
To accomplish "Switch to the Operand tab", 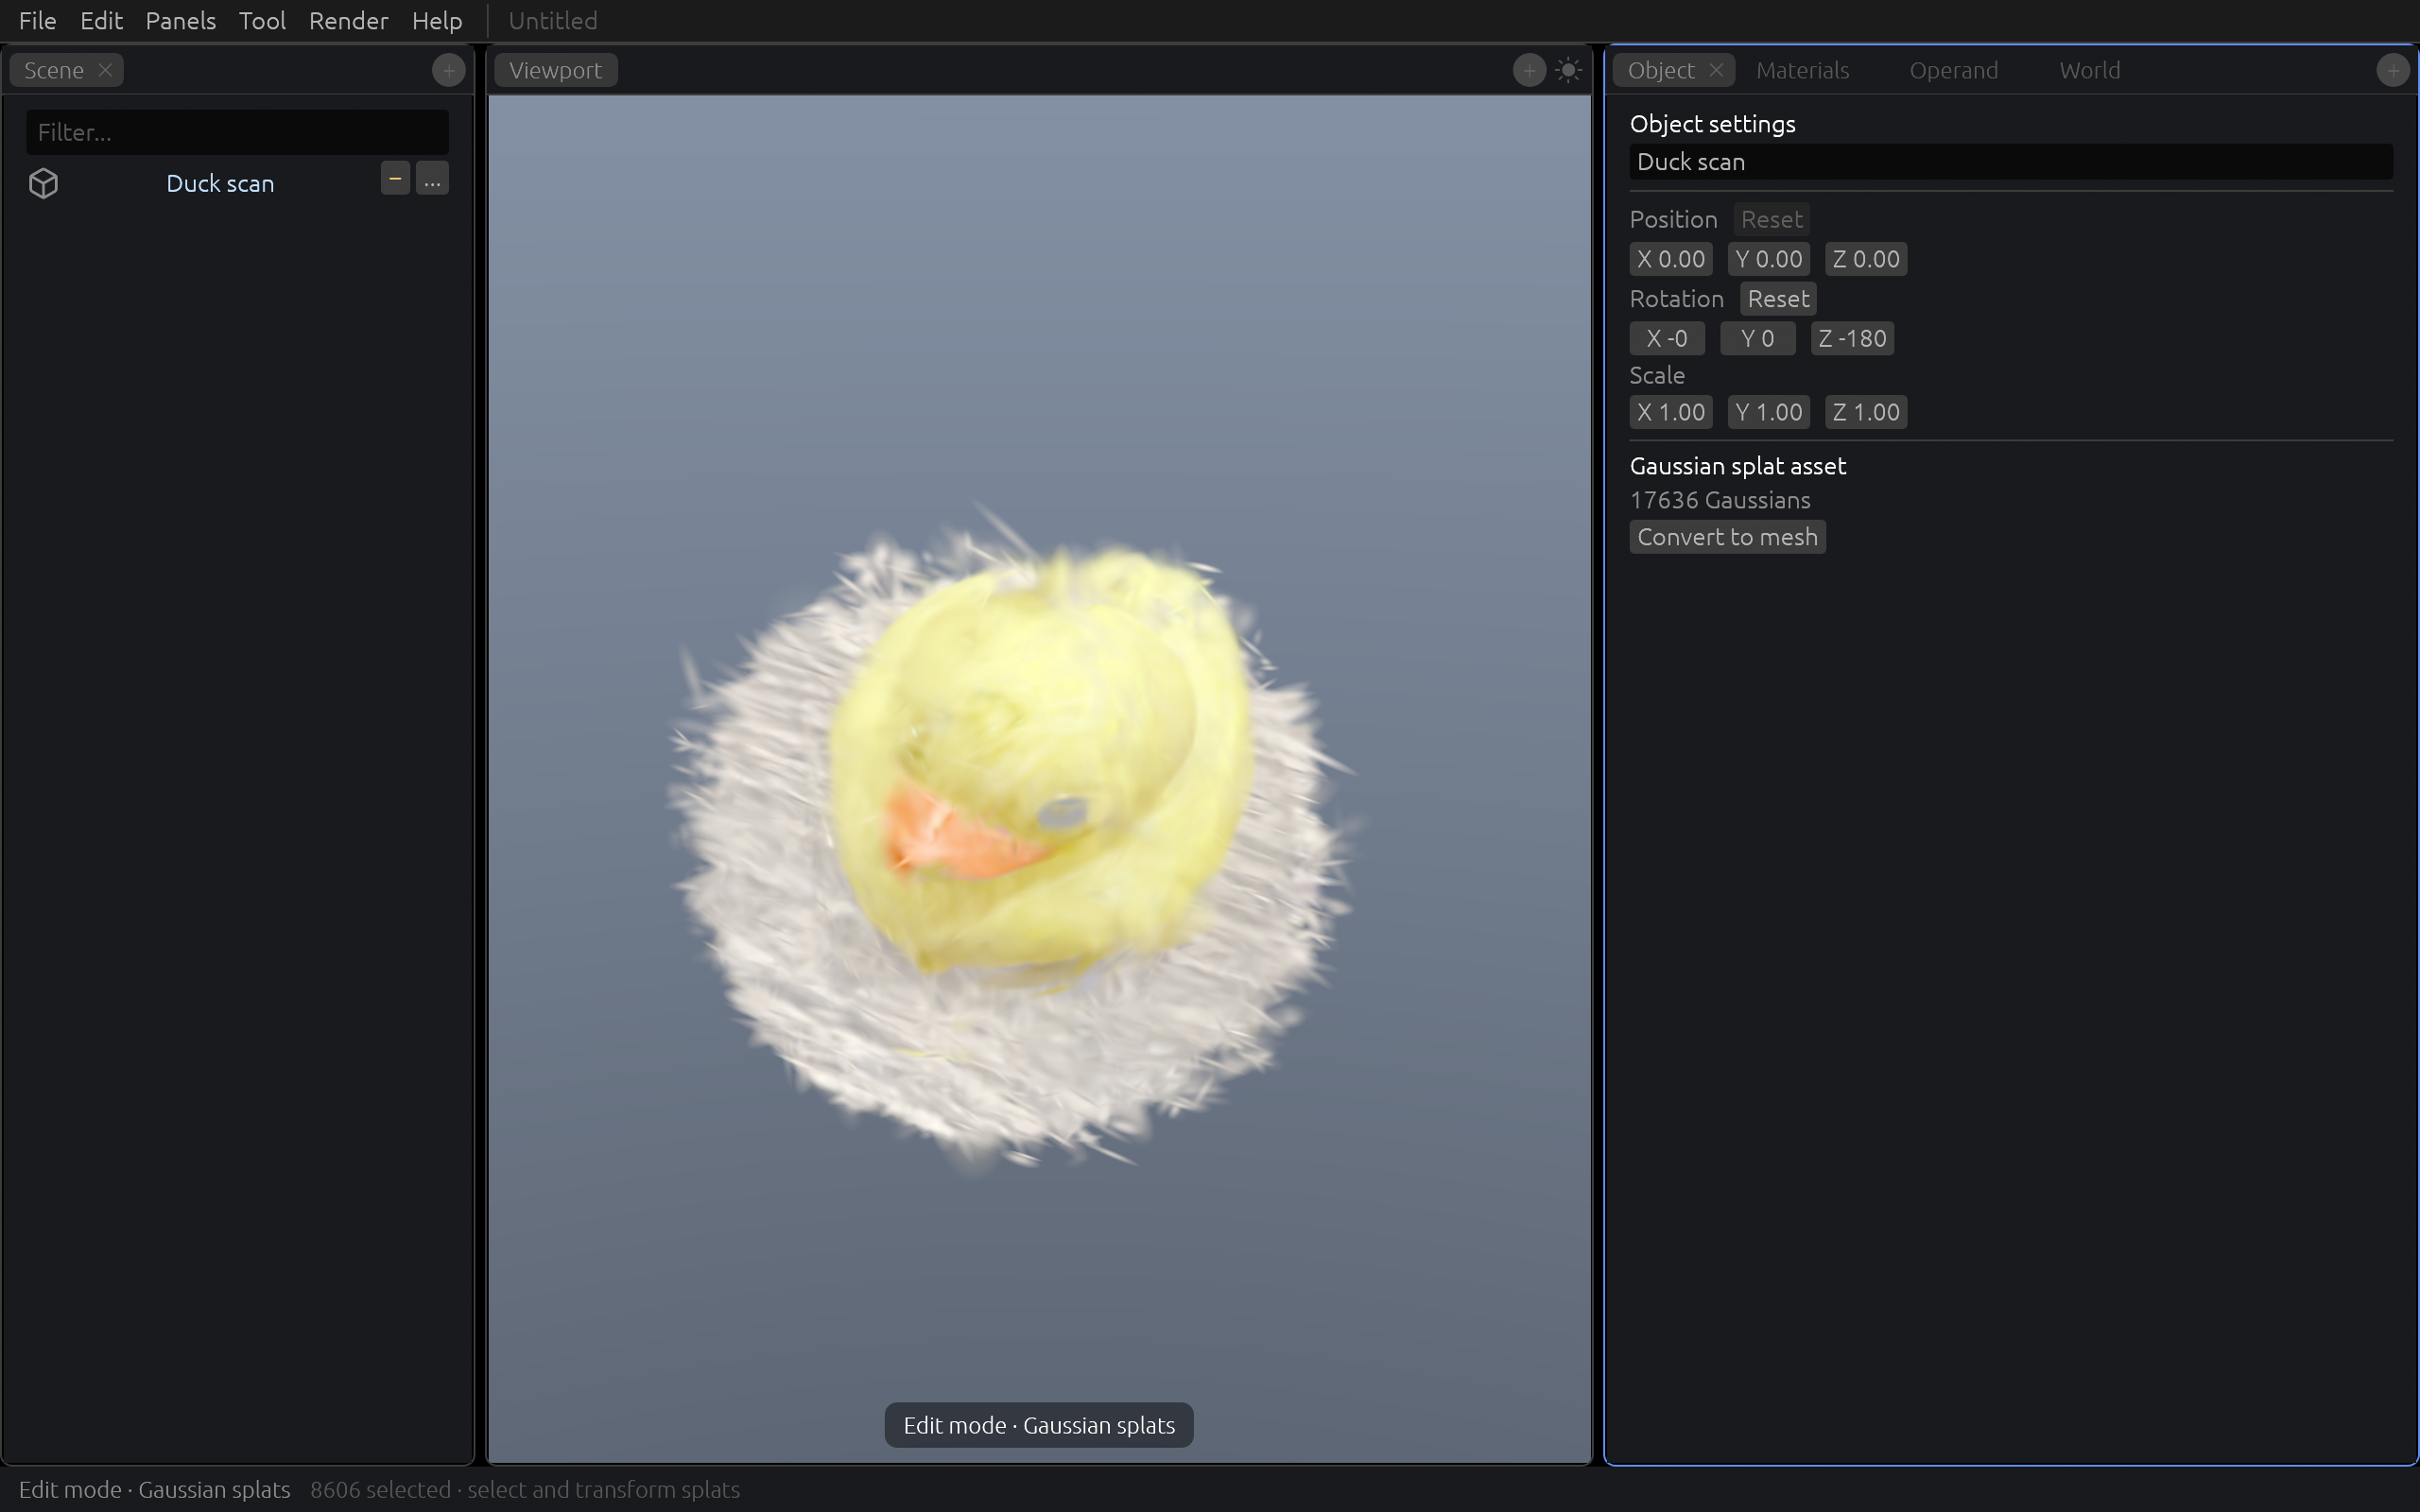I will point(1953,70).
